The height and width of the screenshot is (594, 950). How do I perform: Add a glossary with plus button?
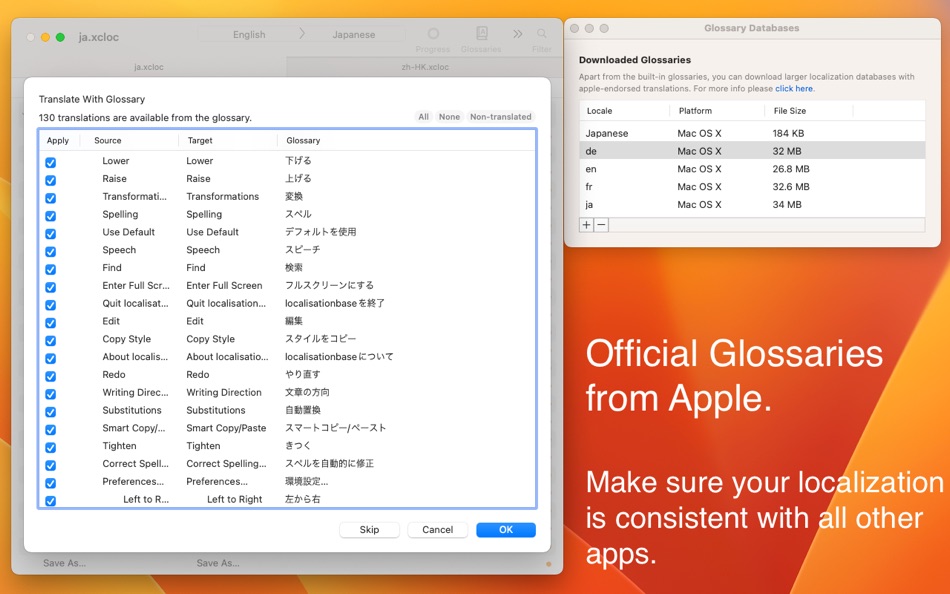[x=586, y=225]
